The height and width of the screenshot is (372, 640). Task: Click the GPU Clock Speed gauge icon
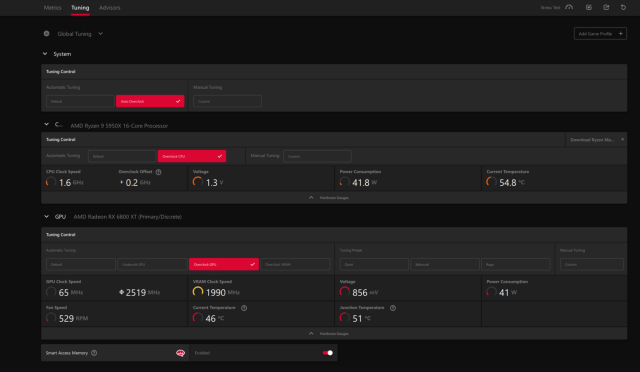[51, 292]
